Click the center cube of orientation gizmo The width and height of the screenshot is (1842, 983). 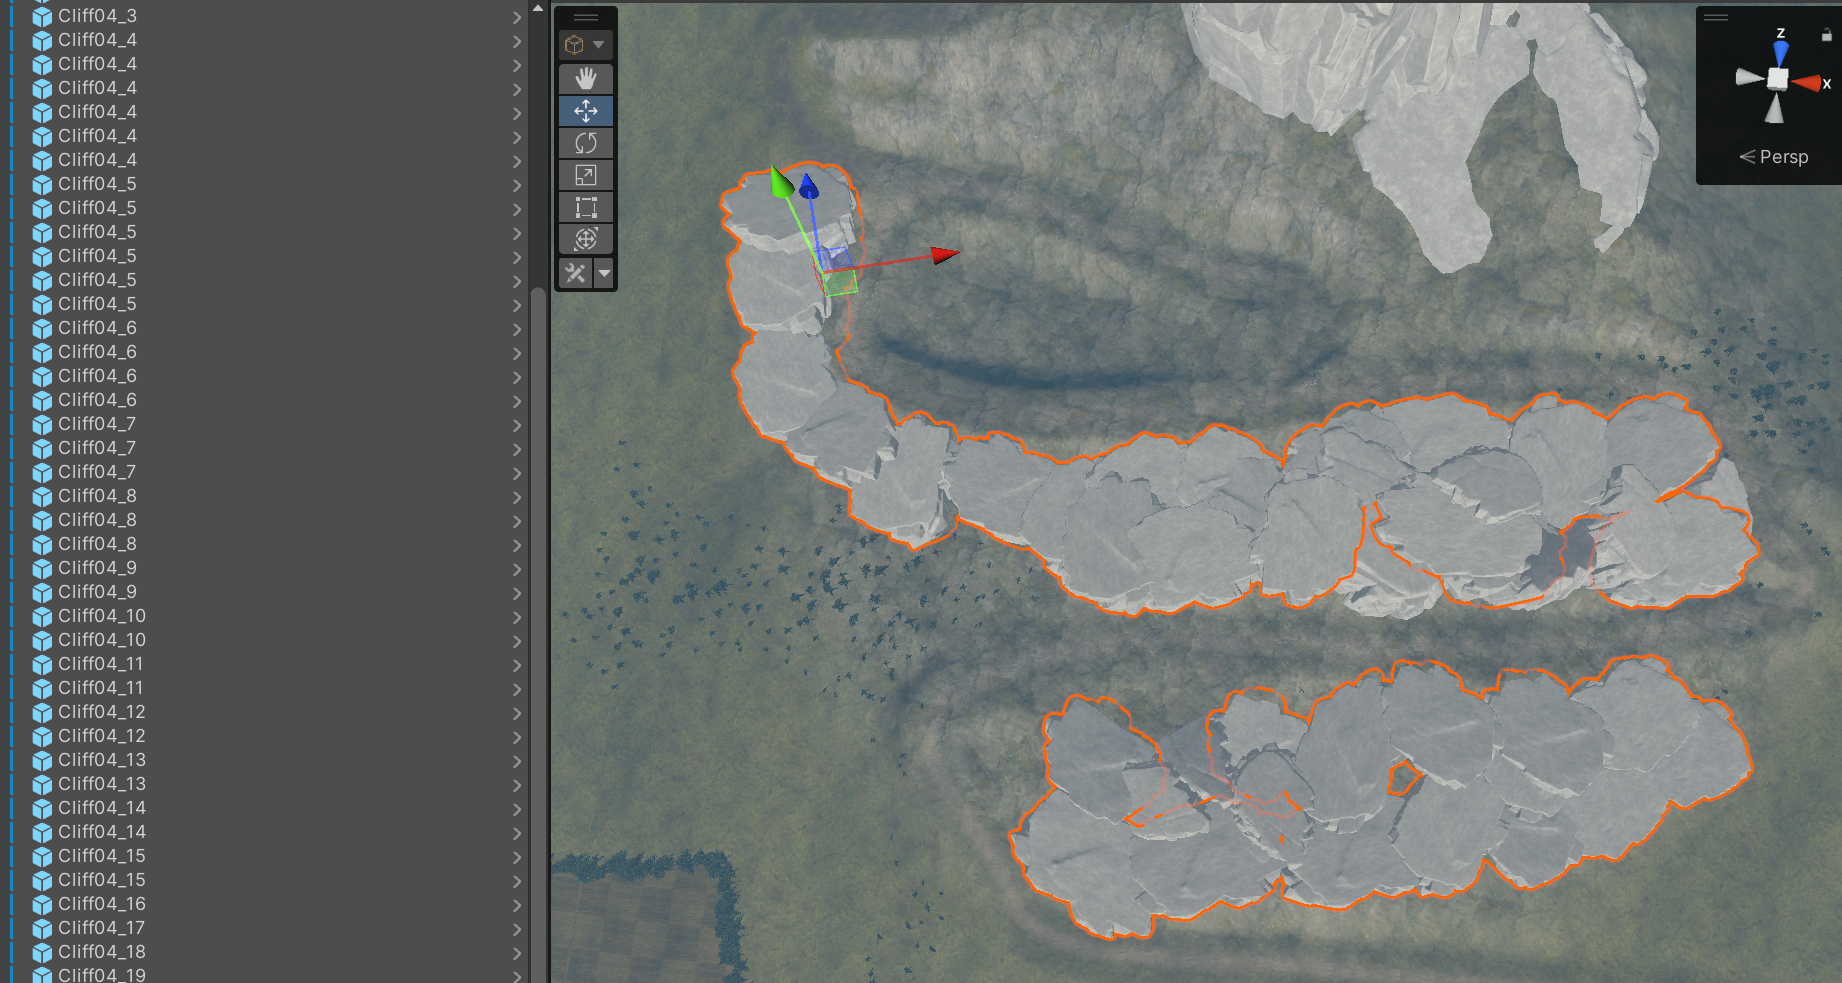(1777, 79)
